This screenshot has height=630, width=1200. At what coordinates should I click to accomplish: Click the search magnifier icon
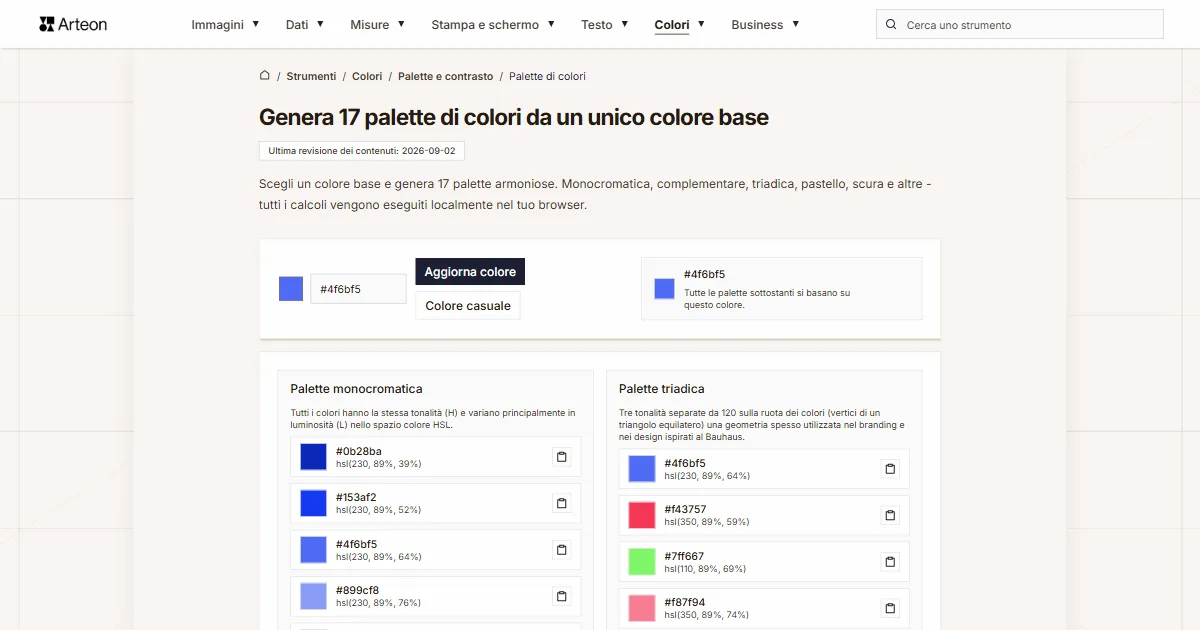(892, 25)
